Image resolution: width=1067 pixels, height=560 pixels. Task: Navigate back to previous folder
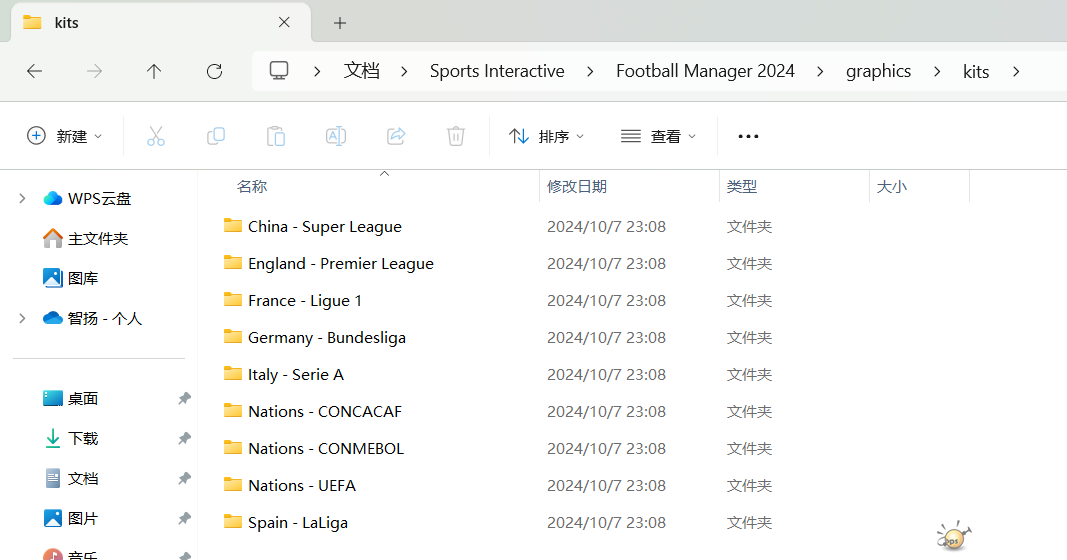[34, 71]
